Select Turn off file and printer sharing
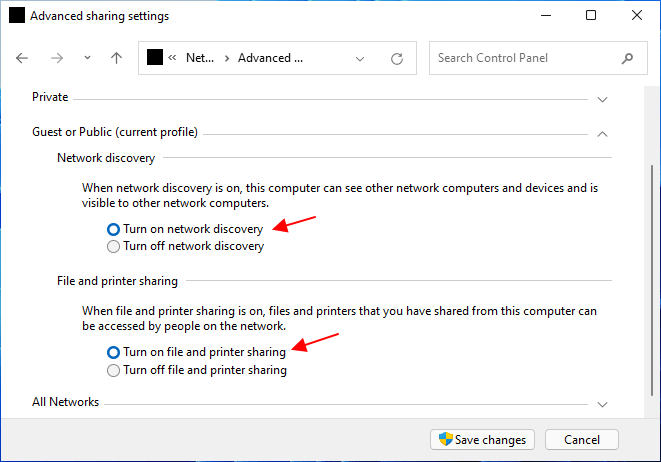The width and height of the screenshot is (661, 462). [114, 370]
